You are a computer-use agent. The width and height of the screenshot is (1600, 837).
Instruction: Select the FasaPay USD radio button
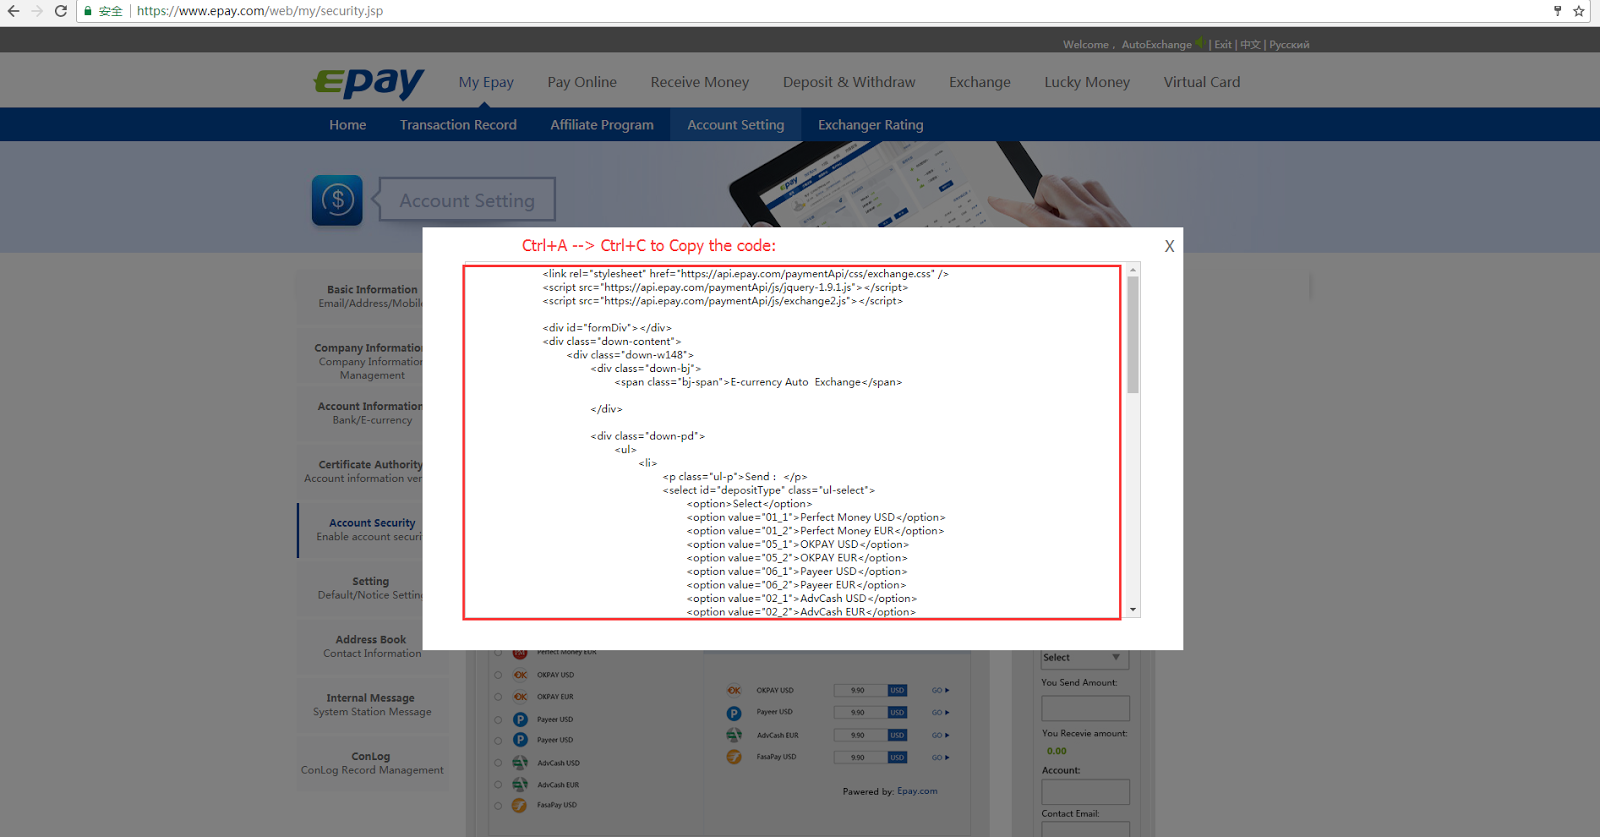tap(498, 805)
